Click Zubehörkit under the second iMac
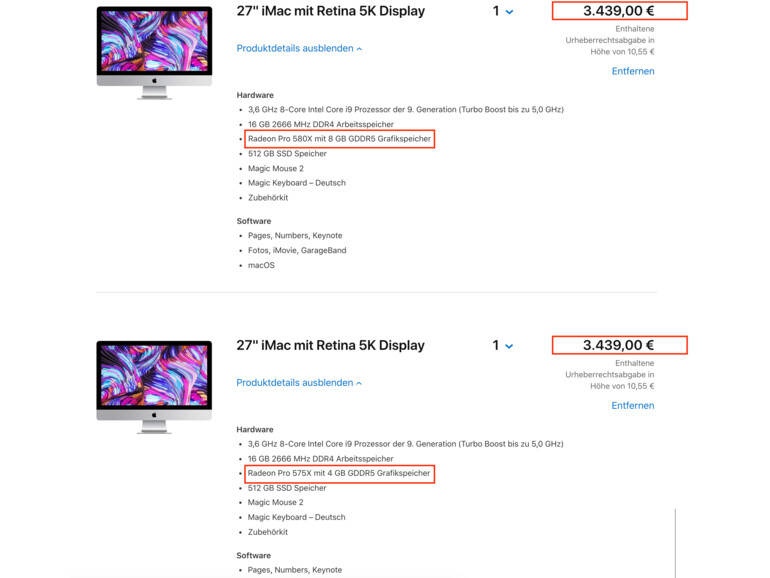 tap(271, 532)
